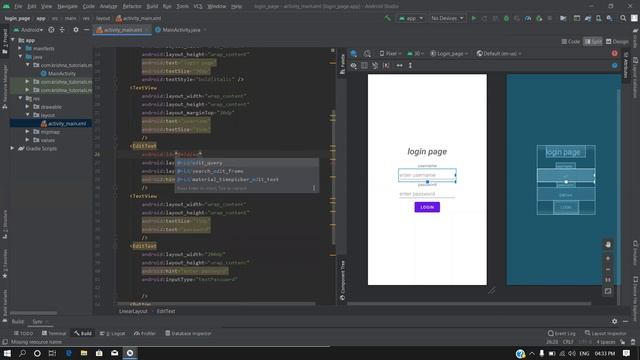Open the No Devices dropdown
640x360 pixels.
coord(447,18)
